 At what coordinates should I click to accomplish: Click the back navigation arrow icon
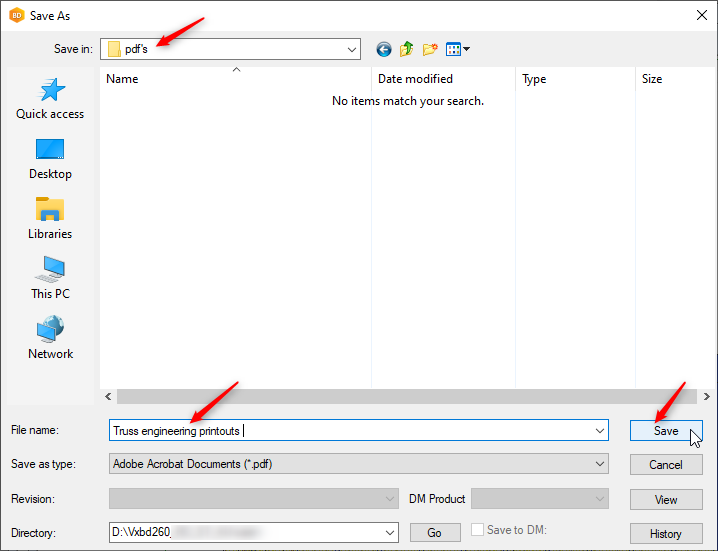pyautogui.click(x=384, y=49)
